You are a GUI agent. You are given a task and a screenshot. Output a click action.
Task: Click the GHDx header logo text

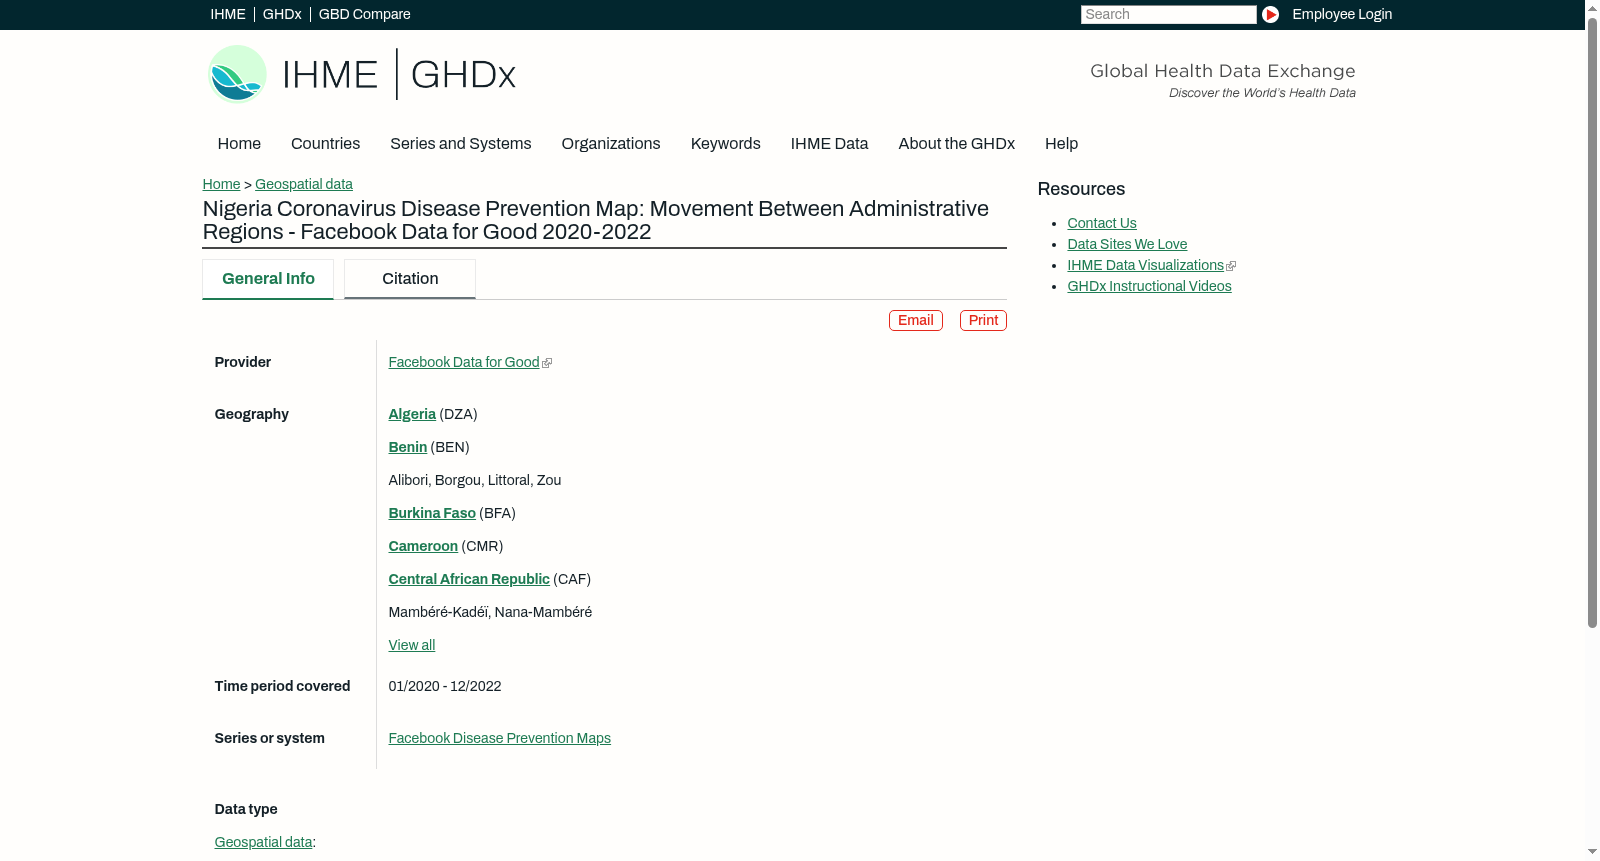pos(463,75)
